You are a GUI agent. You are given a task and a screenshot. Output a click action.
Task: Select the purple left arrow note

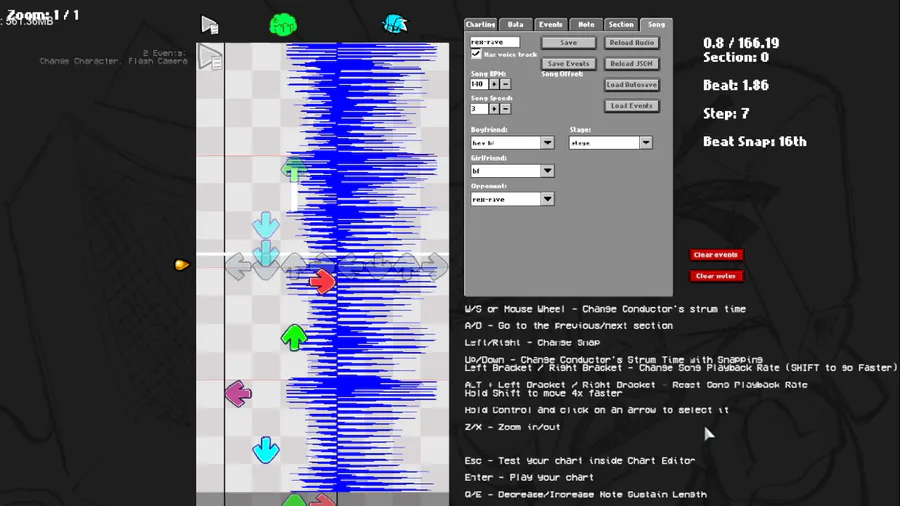(x=238, y=394)
